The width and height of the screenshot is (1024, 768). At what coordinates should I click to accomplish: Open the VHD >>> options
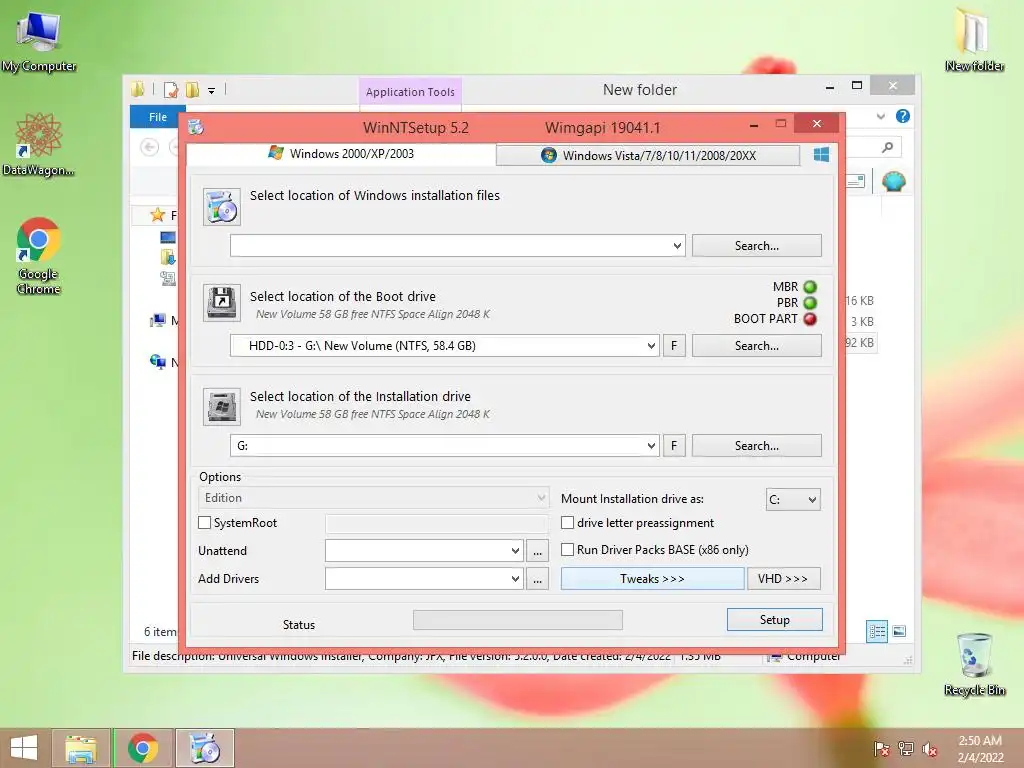(783, 579)
